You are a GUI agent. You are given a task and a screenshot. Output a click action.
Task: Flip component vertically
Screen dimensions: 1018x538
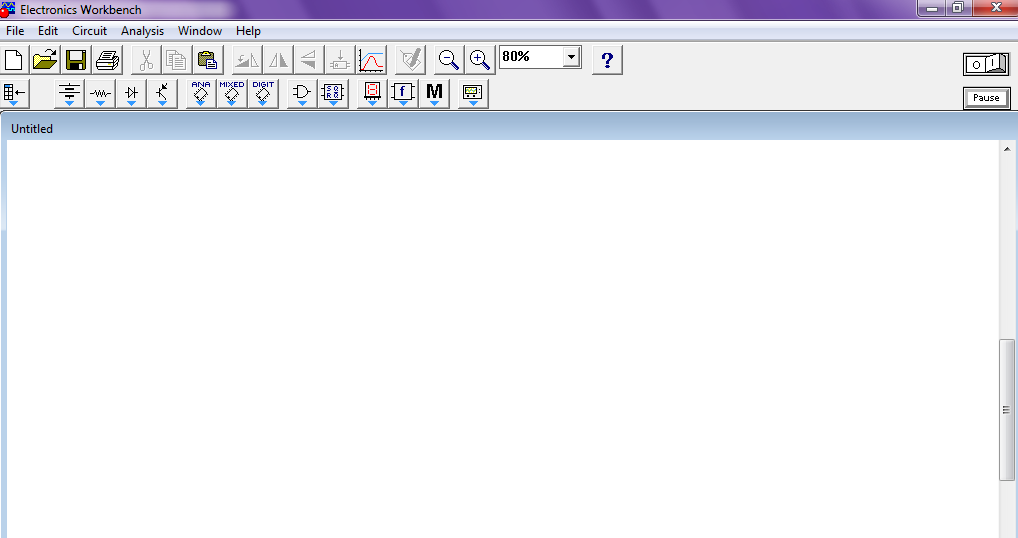(308, 60)
